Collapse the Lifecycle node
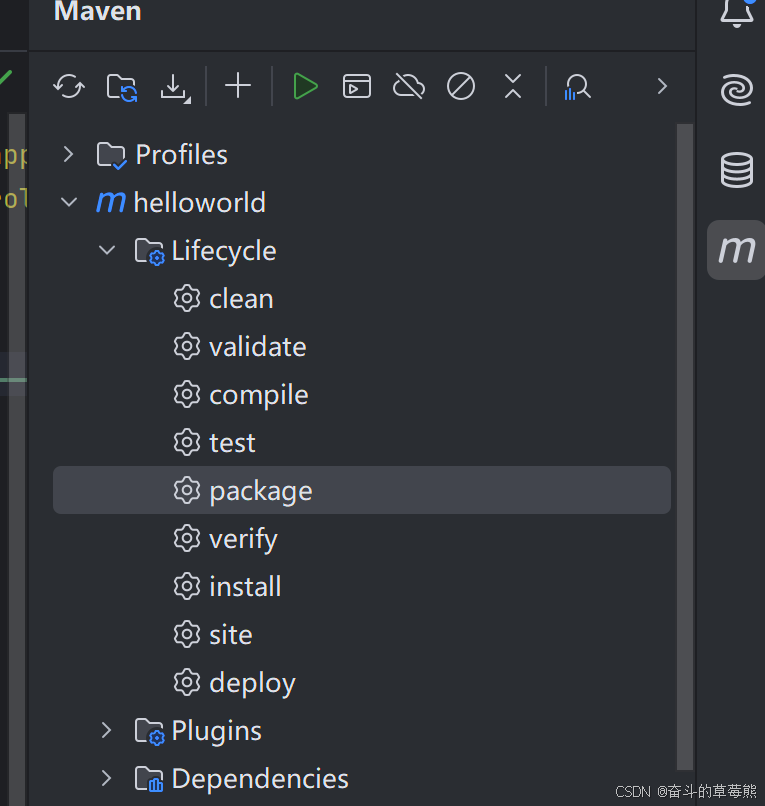Screen dimensions: 765x806 click(x=107, y=250)
